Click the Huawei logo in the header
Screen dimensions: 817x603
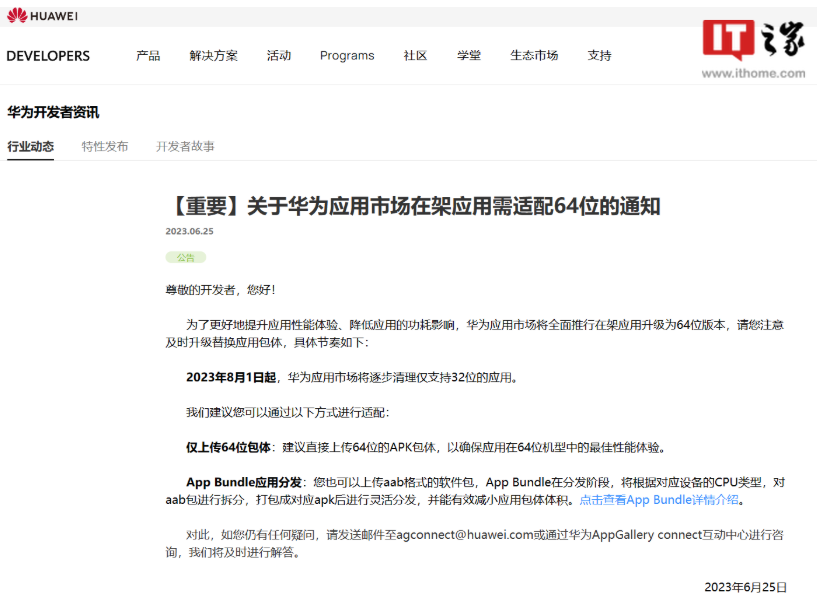click(42, 15)
